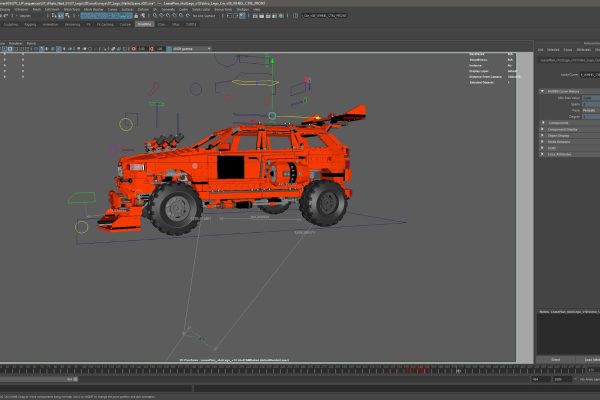Open the Help menu
The width and height of the screenshot is (600, 400).
tap(257, 9)
